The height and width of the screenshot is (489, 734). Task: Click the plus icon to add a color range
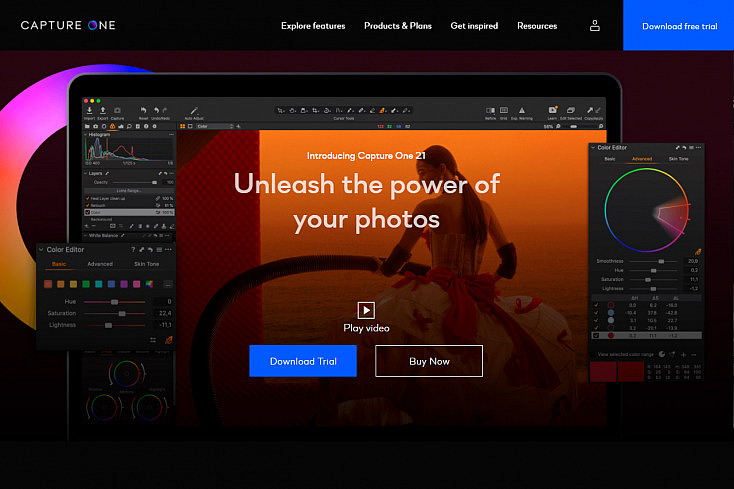(683, 354)
